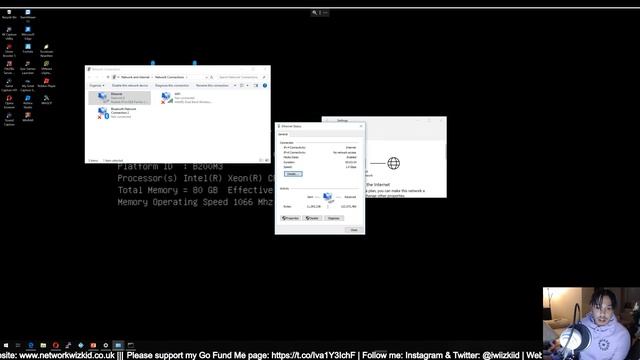
Task: Open the Driver Booster desktop shortcut
Action: pyautogui.click(x=9, y=51)
